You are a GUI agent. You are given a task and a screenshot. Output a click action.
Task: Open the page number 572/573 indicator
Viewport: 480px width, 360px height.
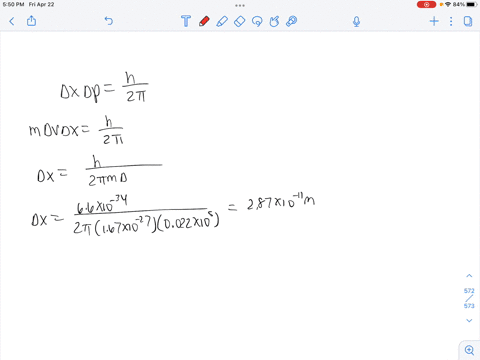coord(469,298)
